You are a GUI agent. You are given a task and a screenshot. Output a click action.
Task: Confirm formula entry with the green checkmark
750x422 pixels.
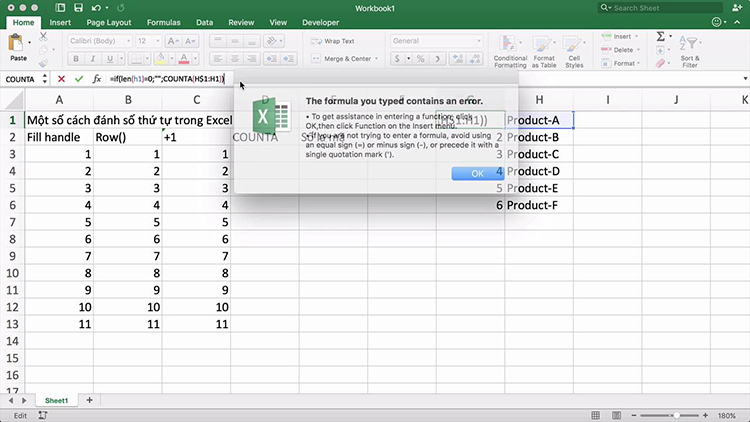[79, 79]
